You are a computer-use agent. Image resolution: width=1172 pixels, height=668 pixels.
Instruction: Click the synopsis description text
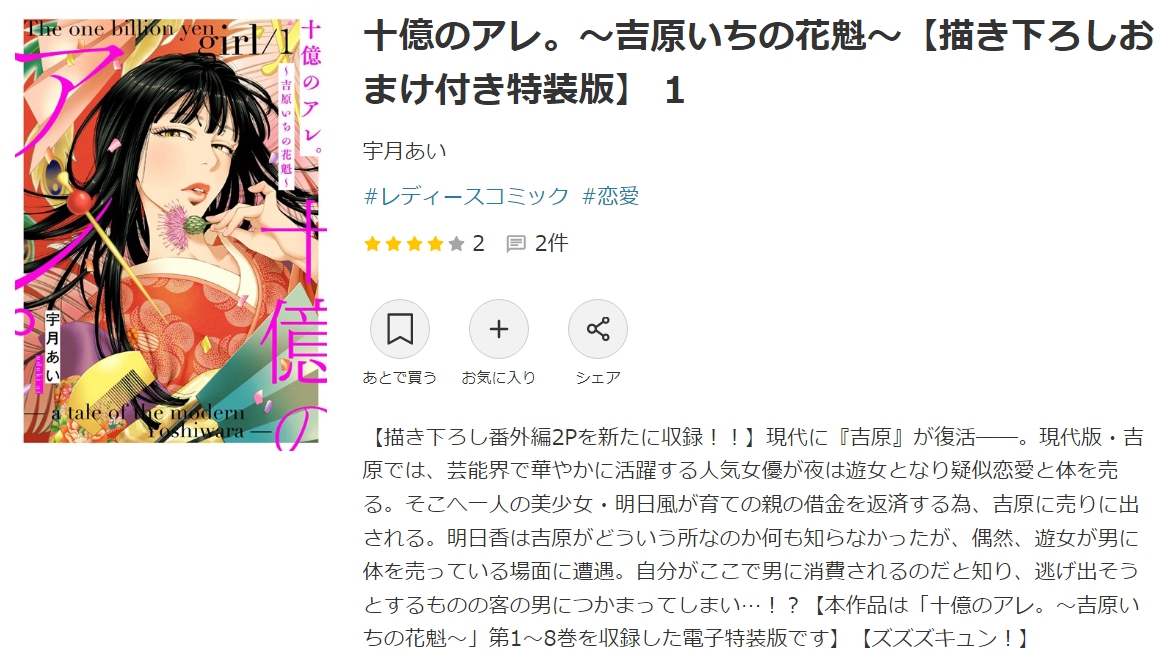(x=753, y=536)
